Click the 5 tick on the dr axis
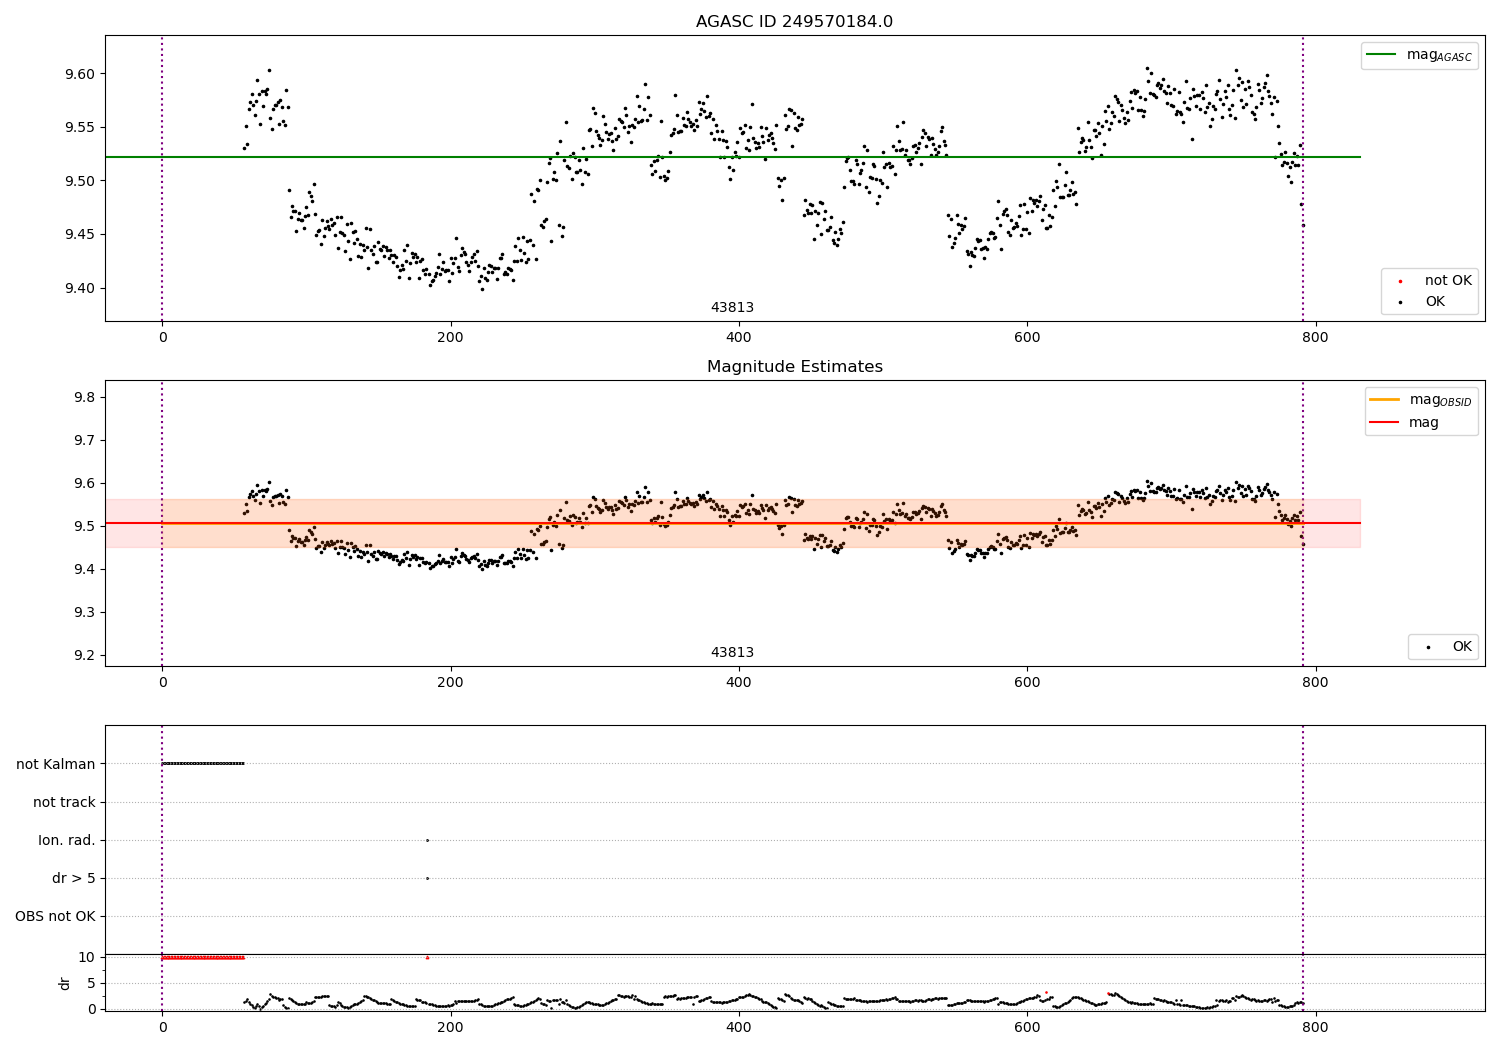This screenshot has width=1500, height=1050. [91, 983]
